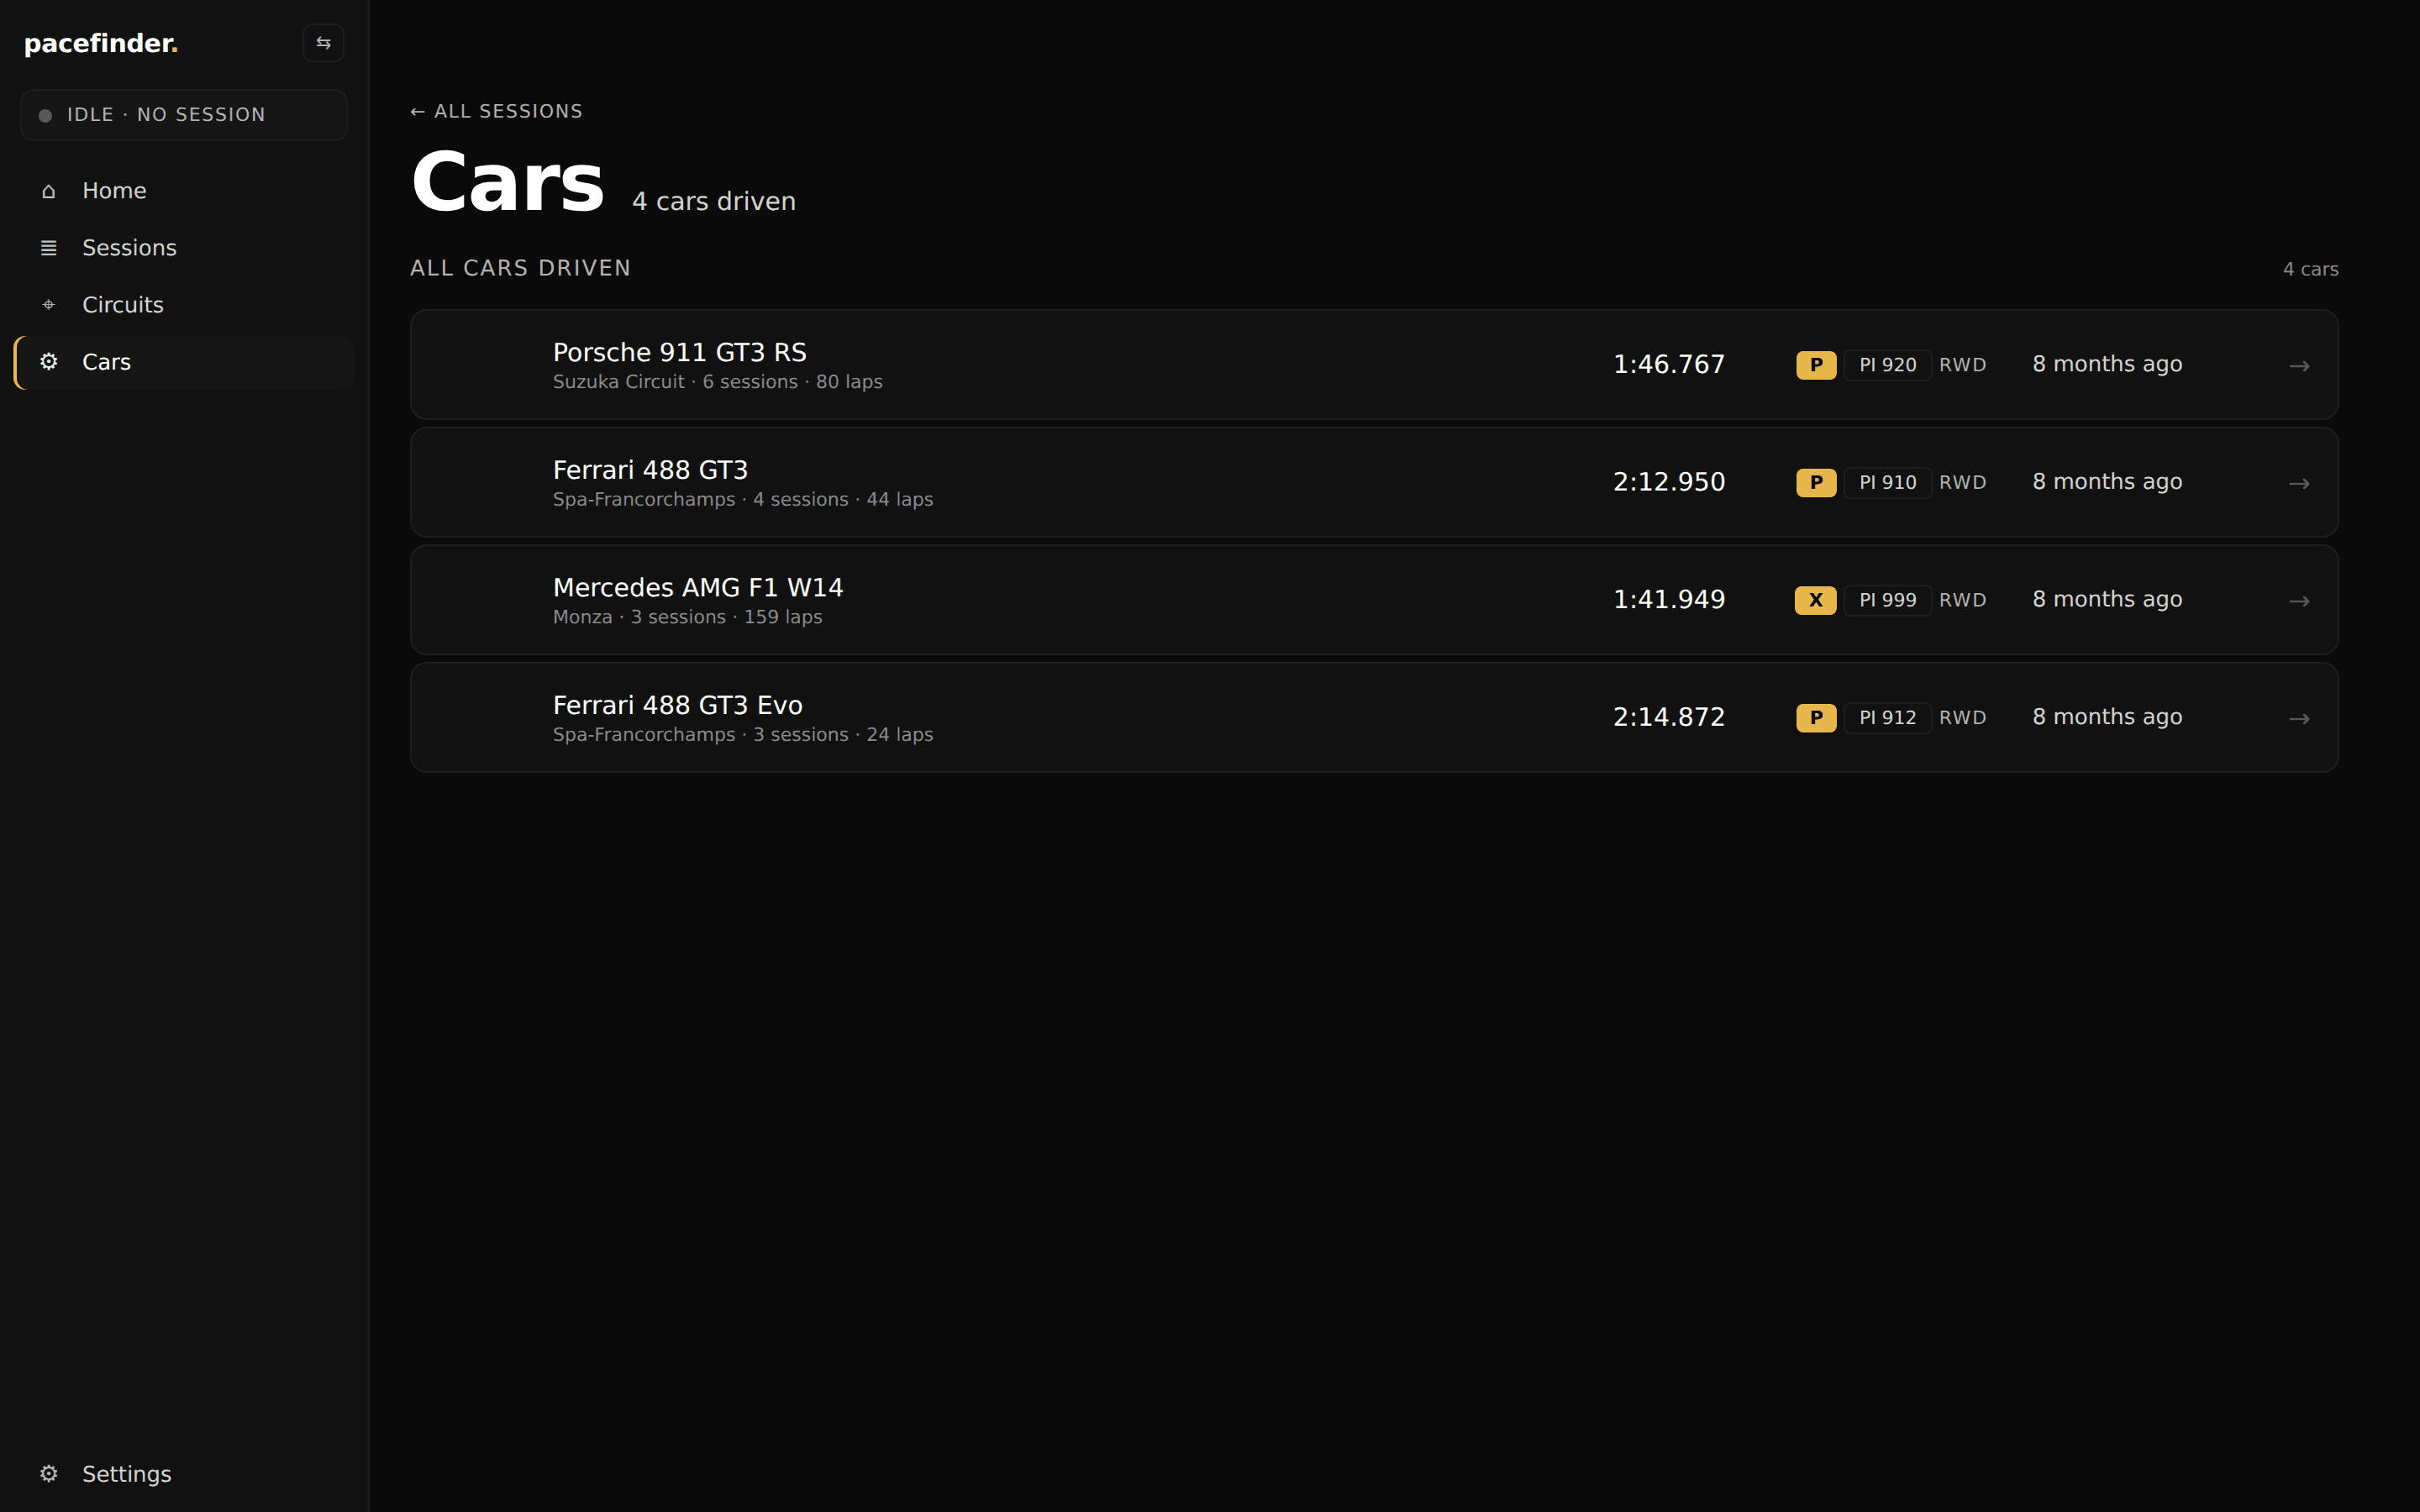
Task: Click the PI 910 tag
Action: click(1888, 483)
